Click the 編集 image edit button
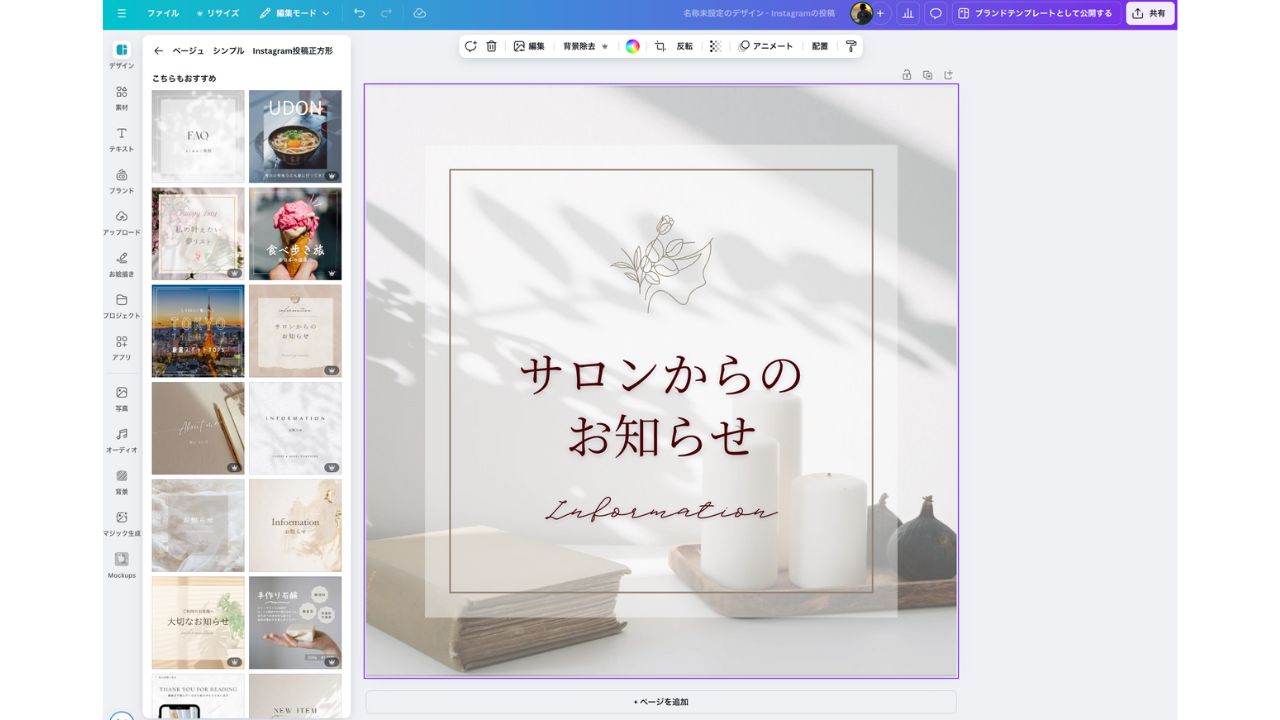 tap(529, 46)
